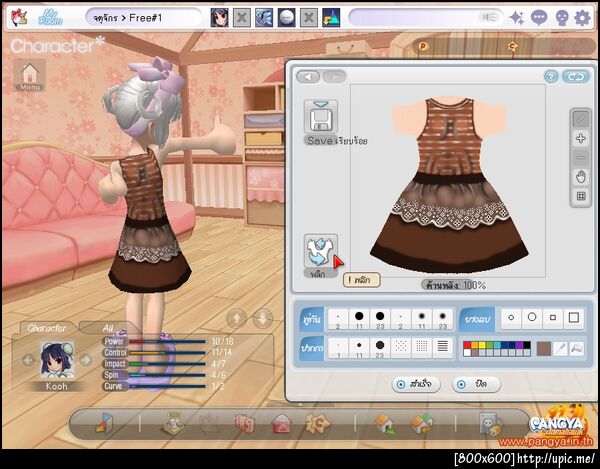Click the ปิด close button
600x469 pixels.
pos(476,384)
